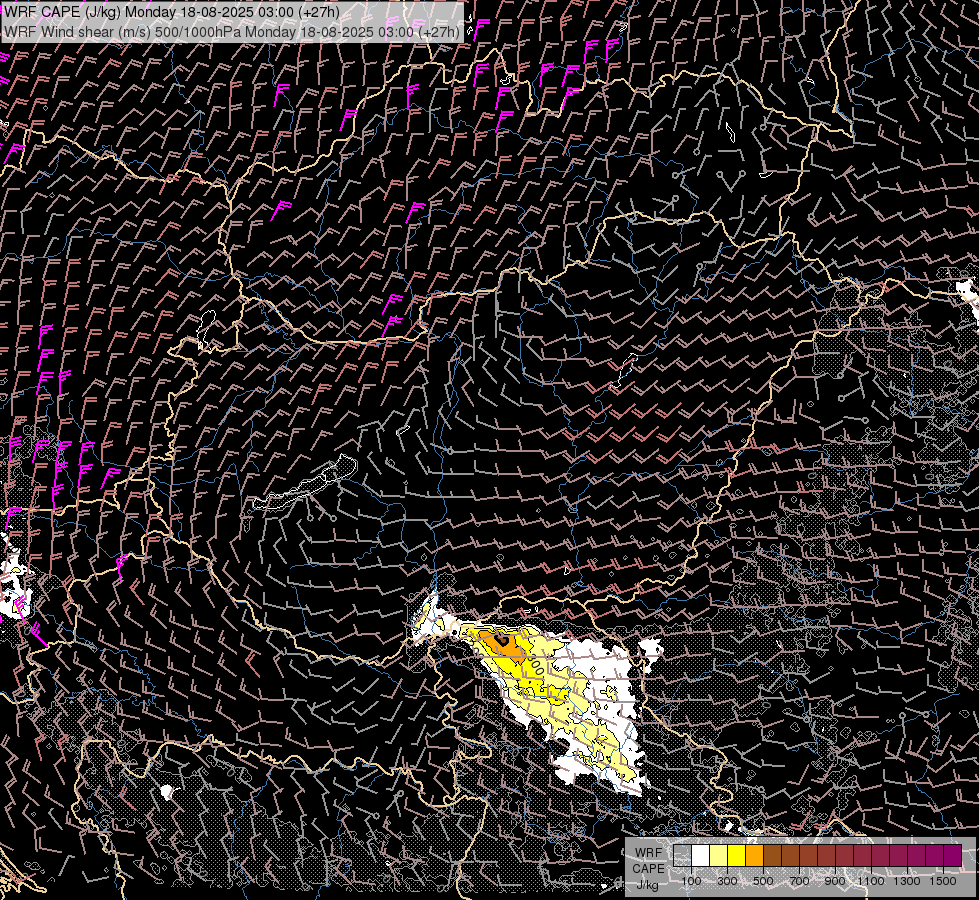Select the transparent below-100 legend swatch
979x900 pixels.
click(682, 855)
